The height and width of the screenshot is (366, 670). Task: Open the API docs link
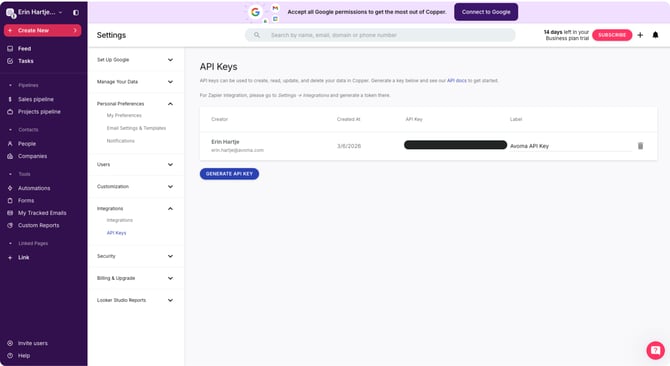[456, 81]
